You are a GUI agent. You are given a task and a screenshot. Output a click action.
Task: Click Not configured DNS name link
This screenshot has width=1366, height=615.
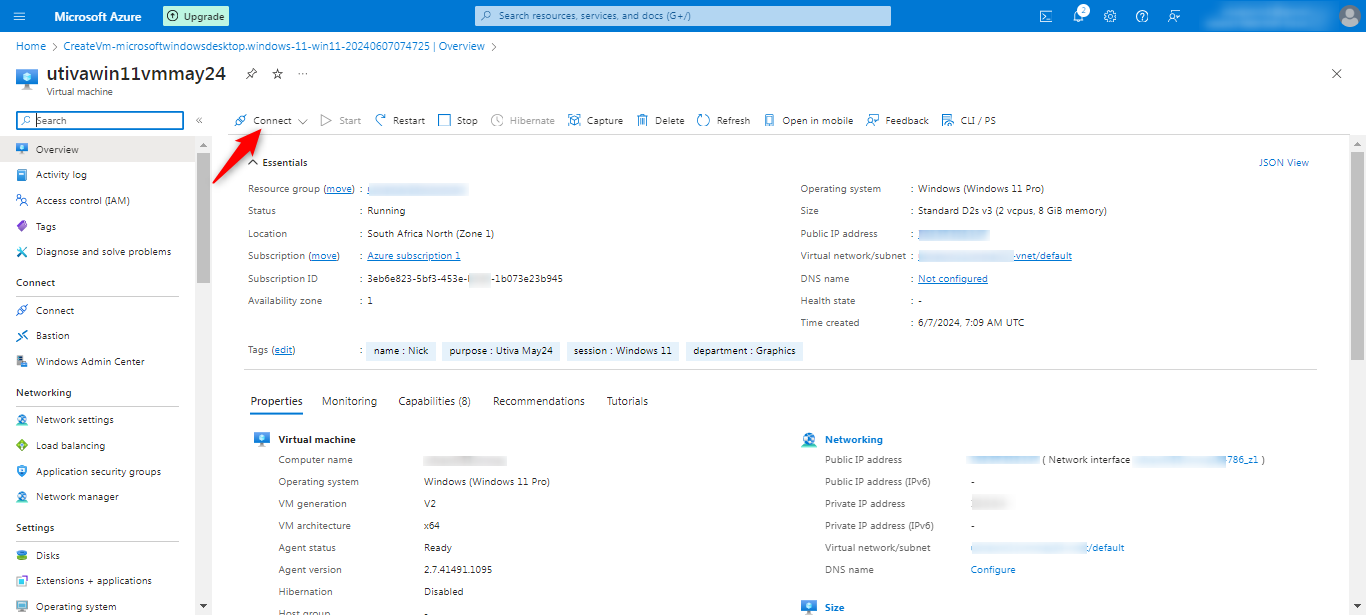[x=953, y=279]
